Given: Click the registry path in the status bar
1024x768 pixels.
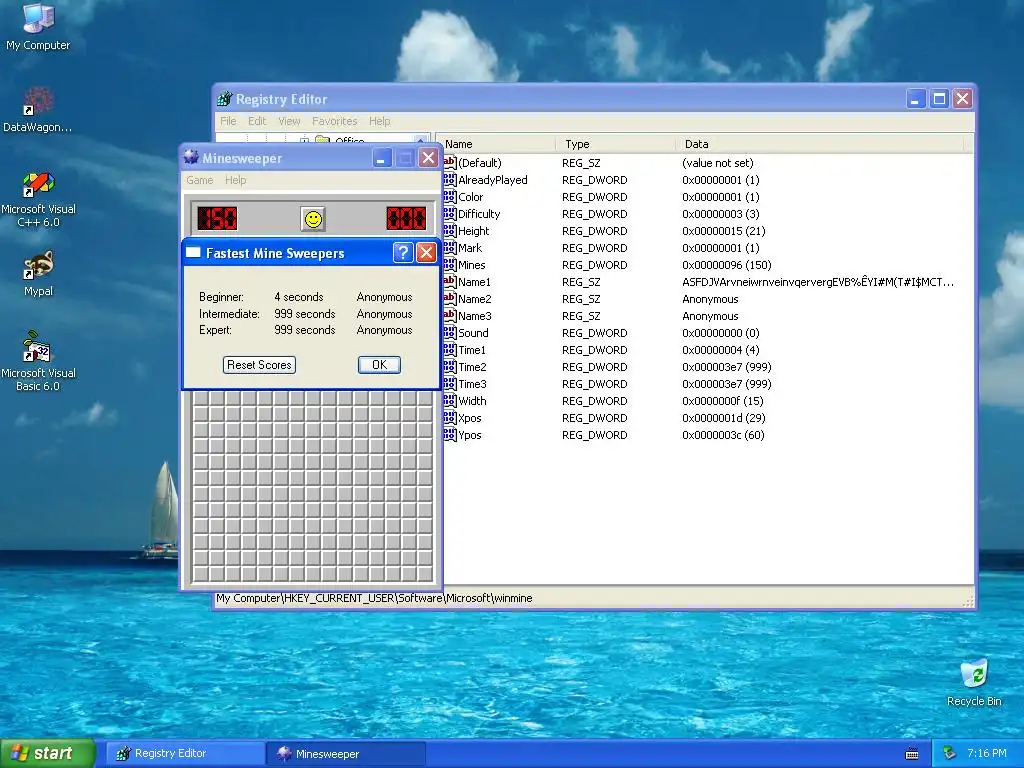Looking at the screenshot, I should pos(374,598).
